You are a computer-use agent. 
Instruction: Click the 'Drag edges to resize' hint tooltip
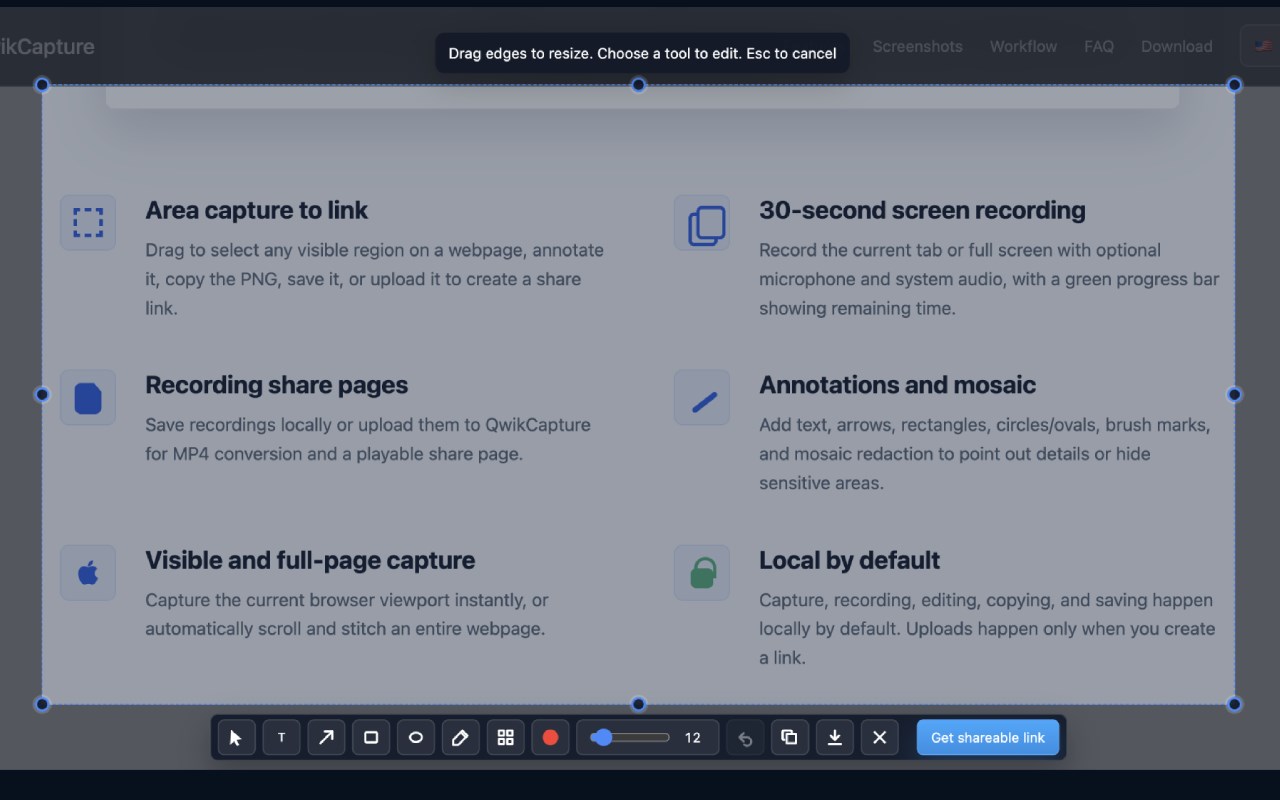(642, 53)
